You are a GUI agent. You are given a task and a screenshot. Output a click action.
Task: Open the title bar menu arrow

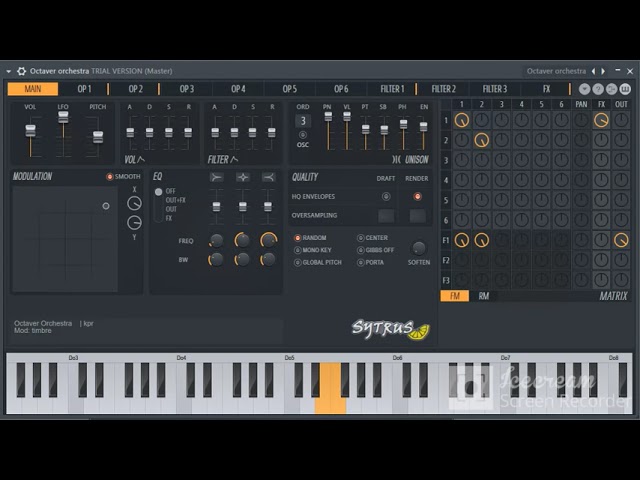tap(9, 71)
